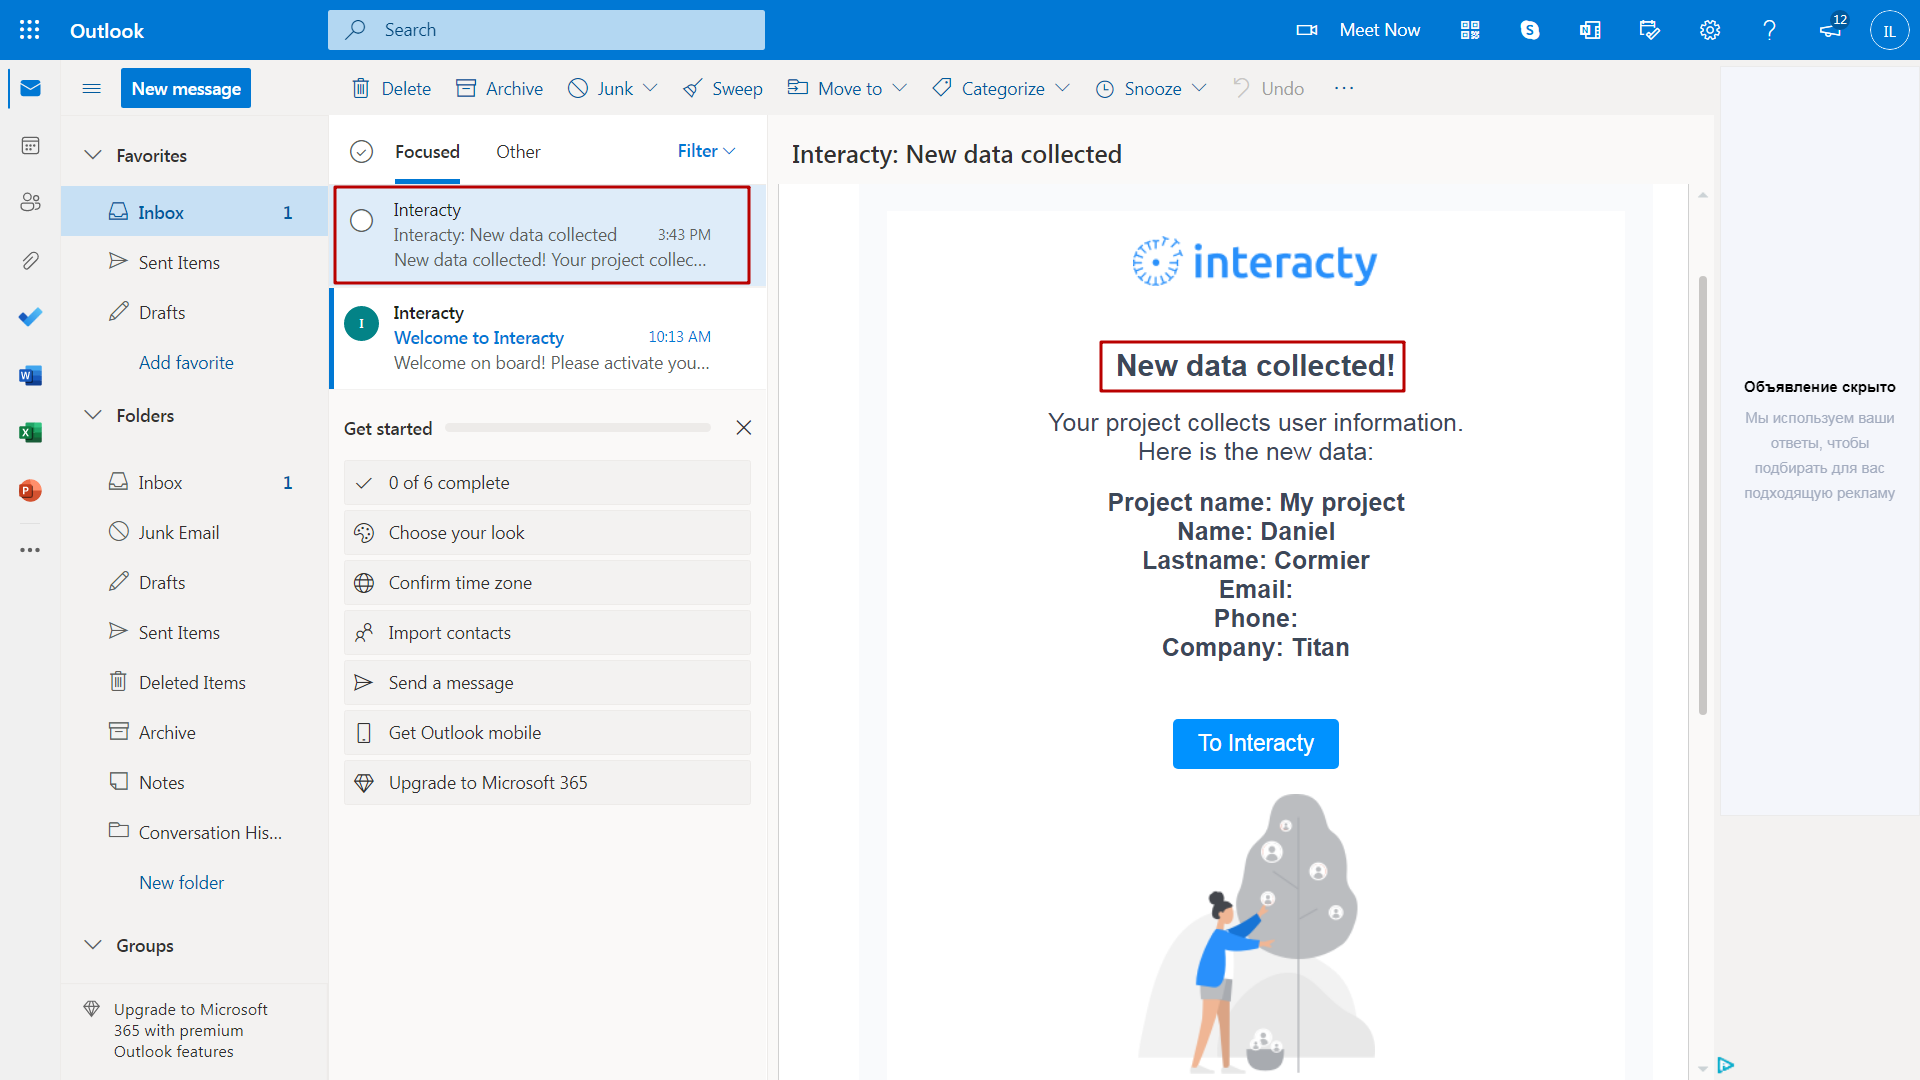Toggle navigation pane hamburger icon
The width and height of the screenshot is (1920, 1080).
click(x=91, y=88)
